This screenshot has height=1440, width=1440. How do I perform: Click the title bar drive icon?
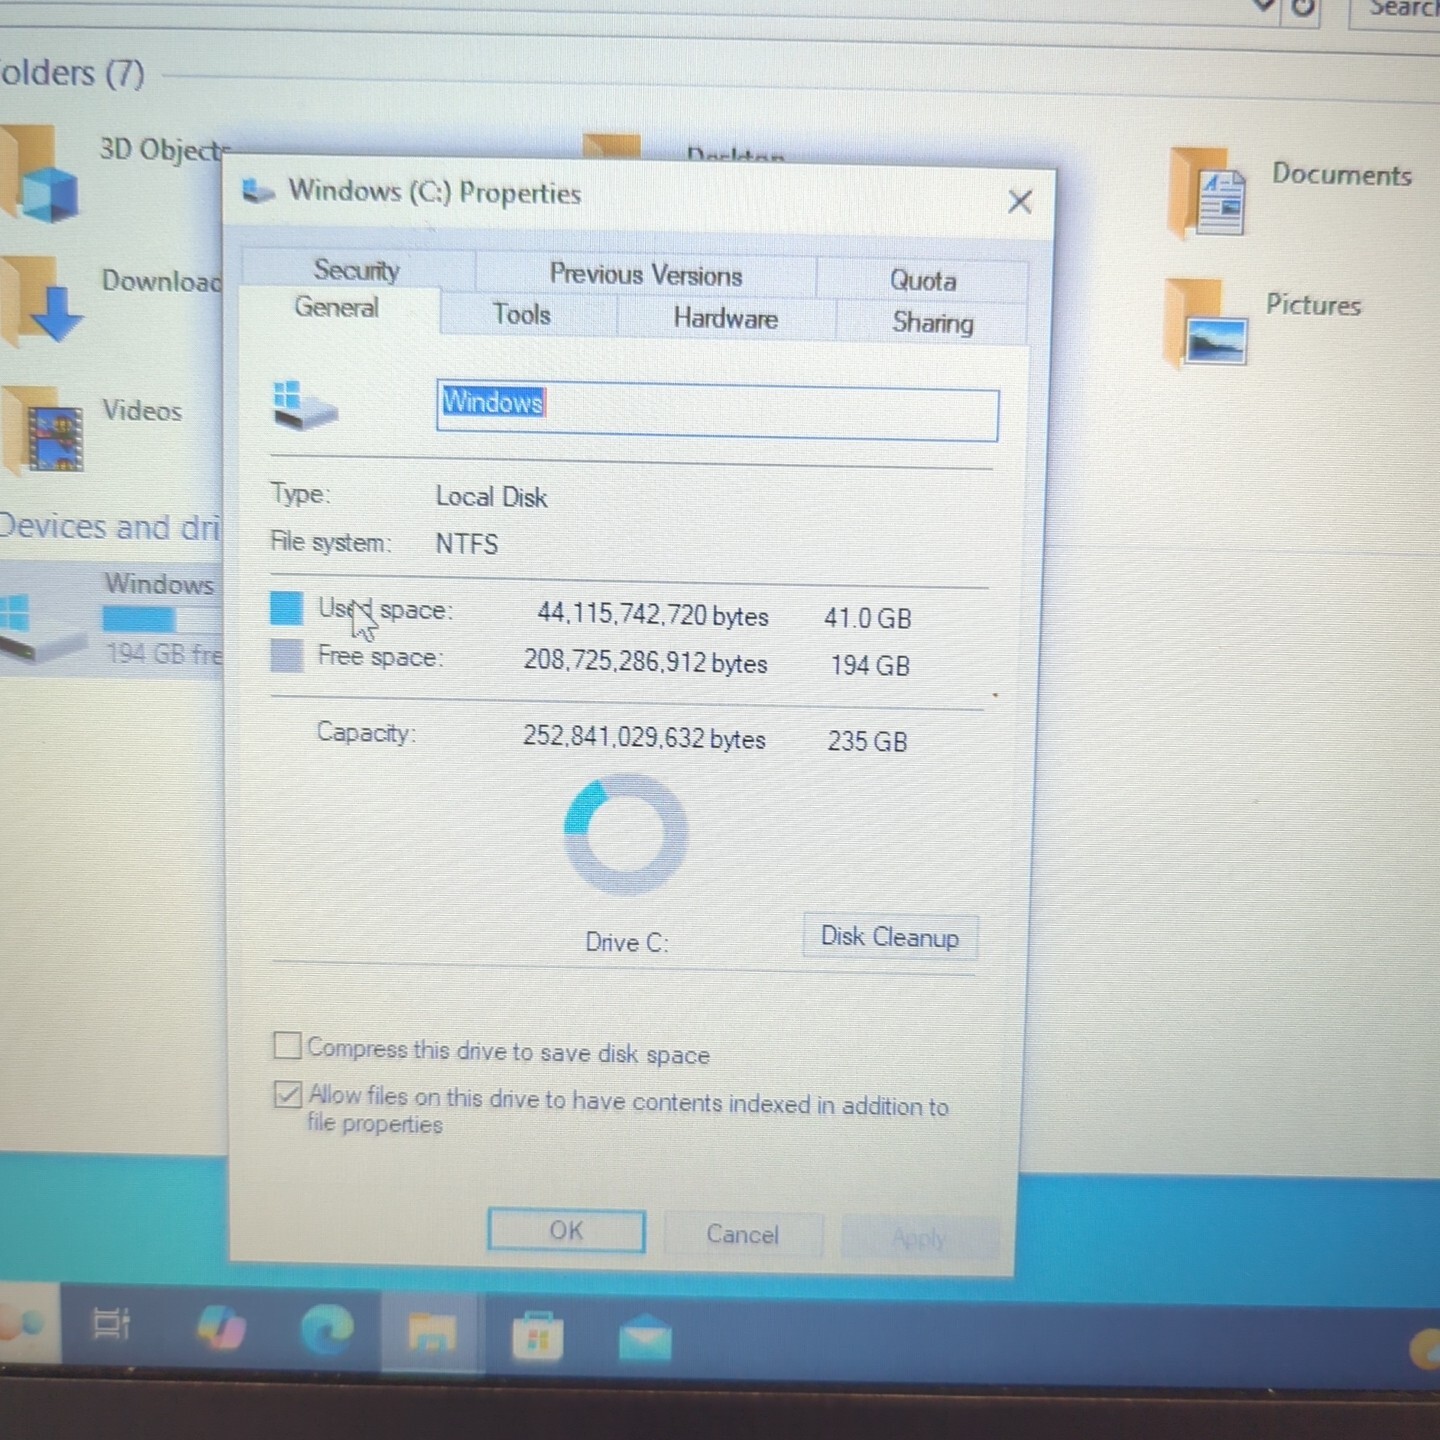tap(258, 190)
